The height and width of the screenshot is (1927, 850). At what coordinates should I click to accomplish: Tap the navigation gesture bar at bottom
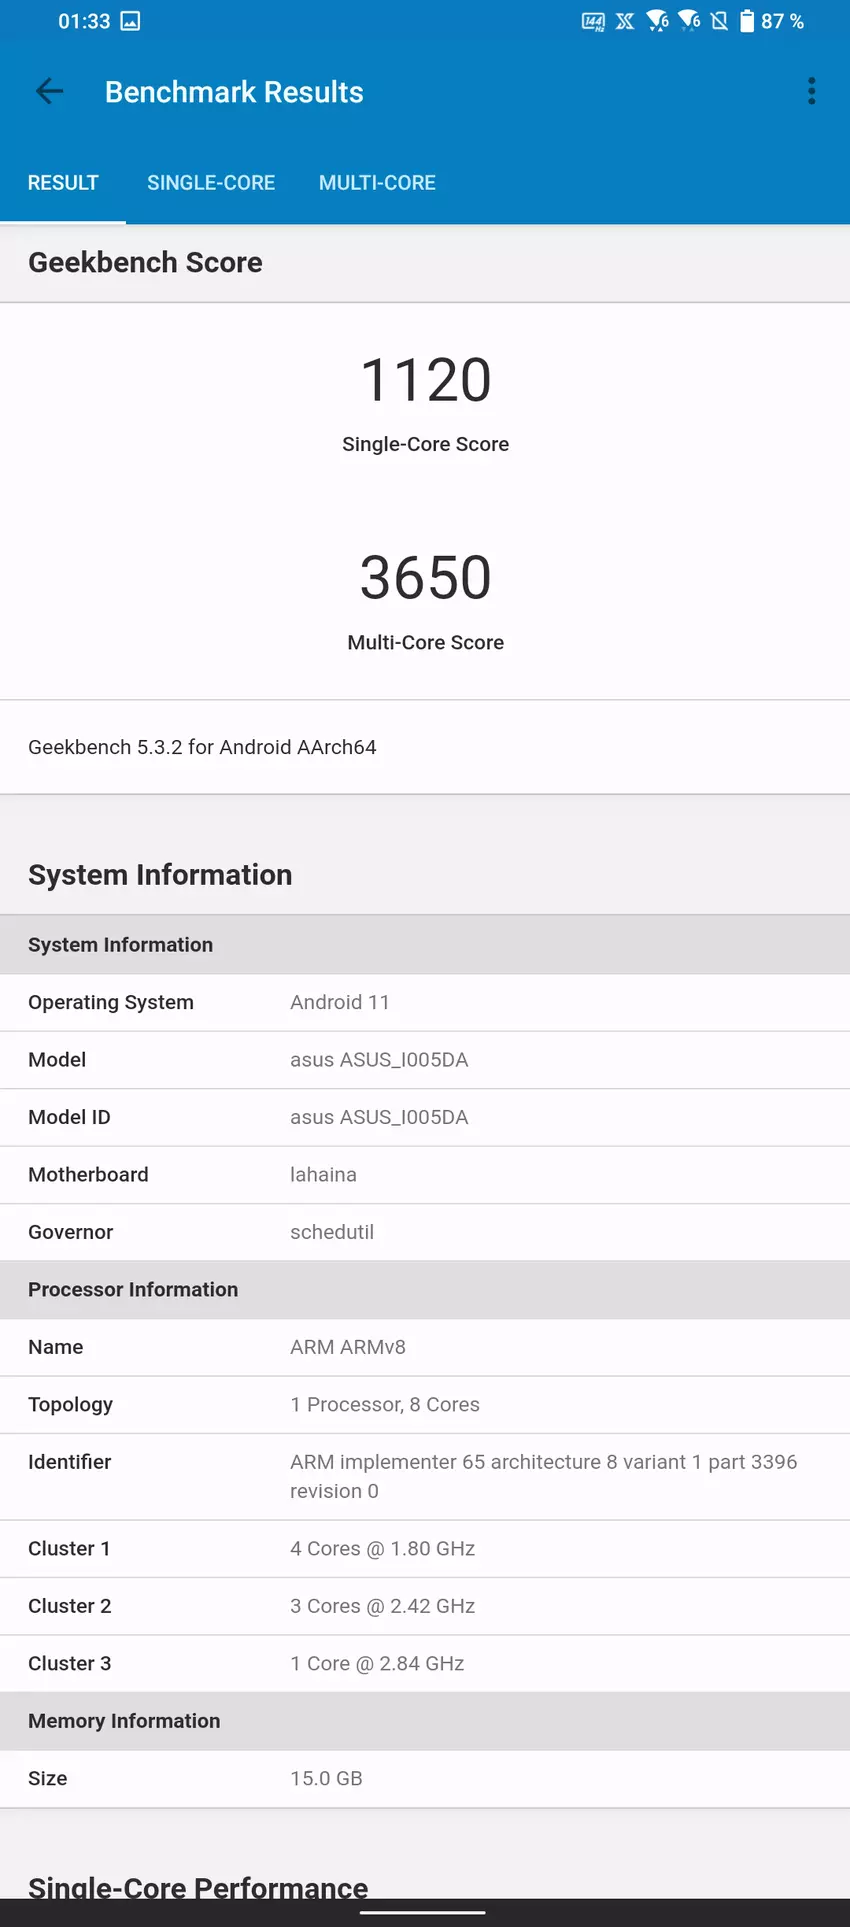pyautogui.click(x=423, y=1912)
